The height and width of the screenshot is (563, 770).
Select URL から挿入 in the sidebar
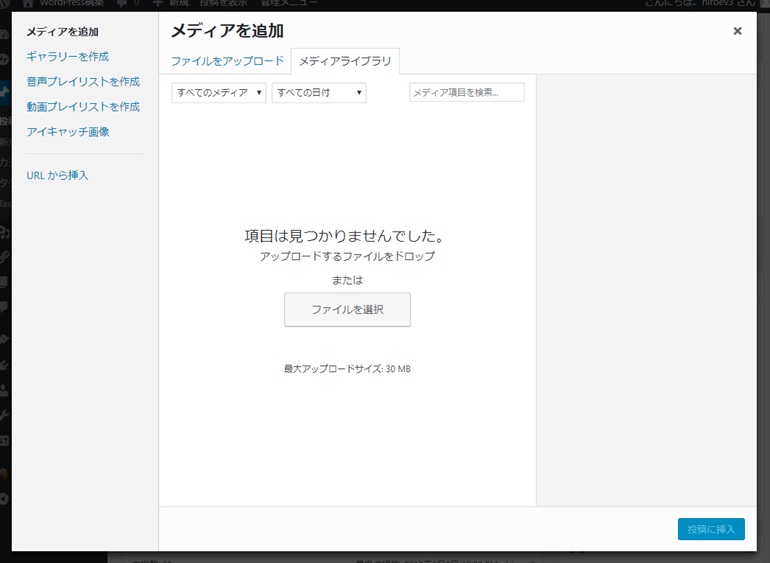tap(57, 175)
